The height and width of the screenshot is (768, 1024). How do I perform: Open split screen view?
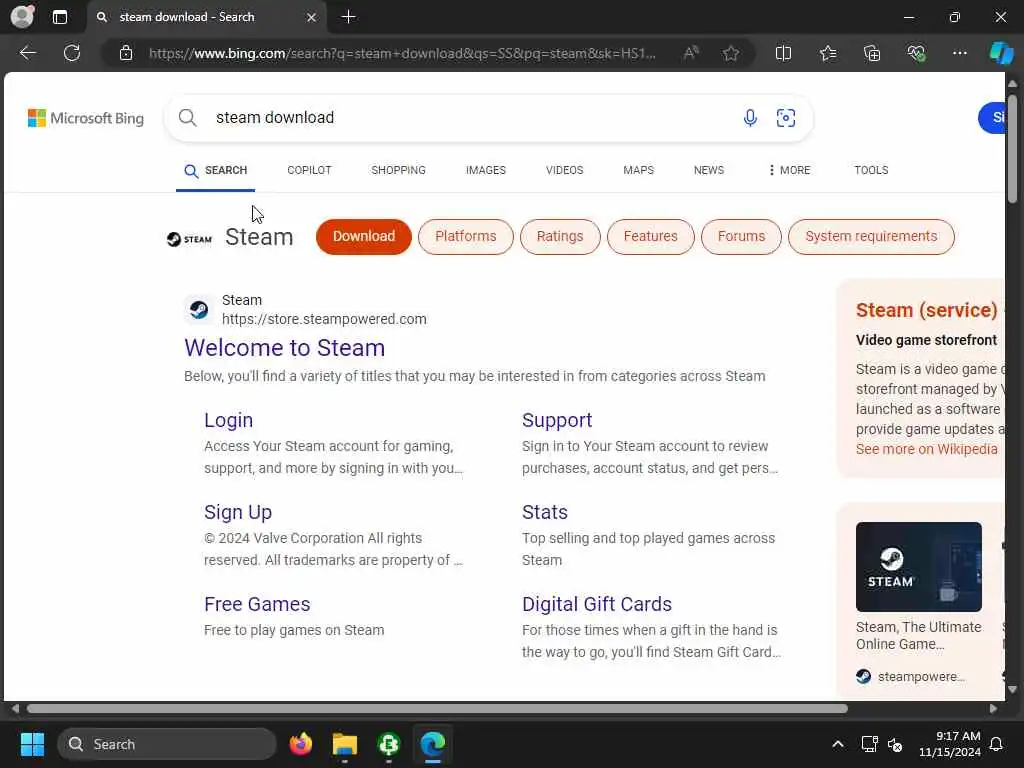click(x=783, y=53)
